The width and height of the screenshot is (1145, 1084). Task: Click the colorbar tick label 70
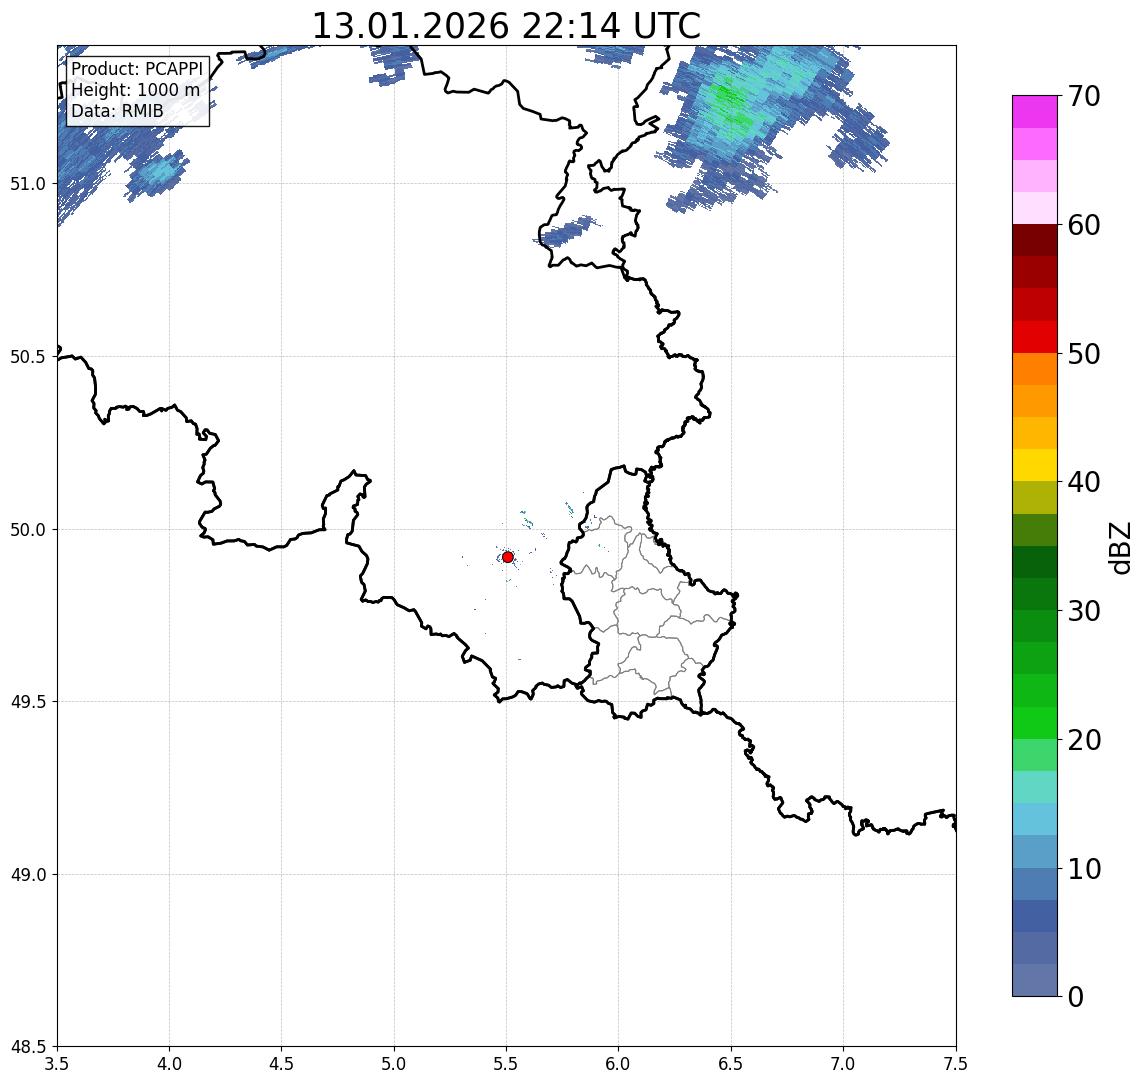click(x=1084, y=96)
